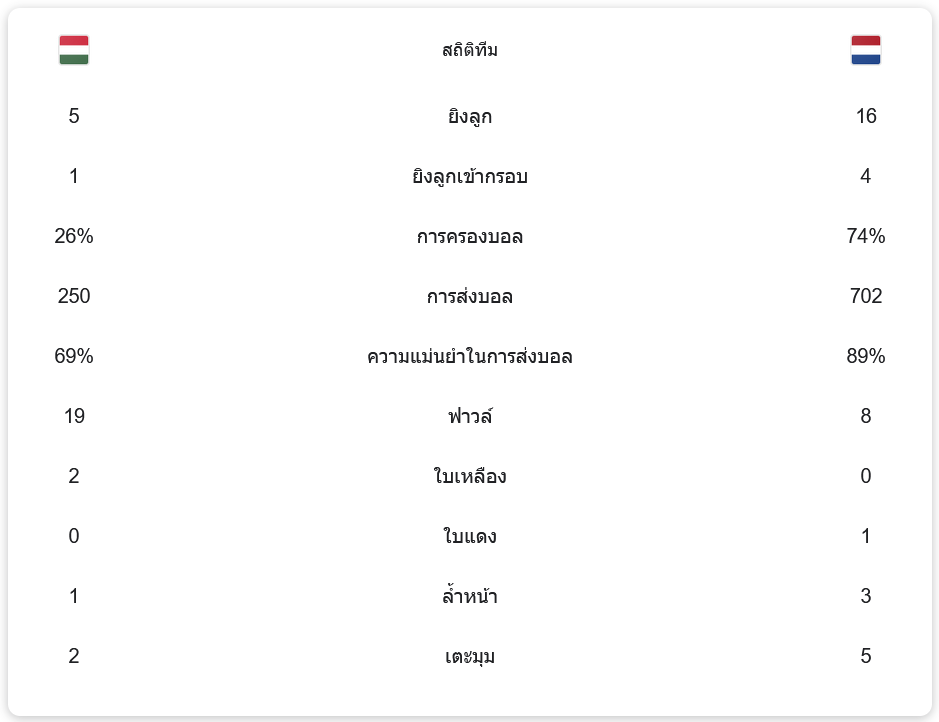Select the การครองบอล row label
This screenshot has height=722, width=939.
pos(470,237)
